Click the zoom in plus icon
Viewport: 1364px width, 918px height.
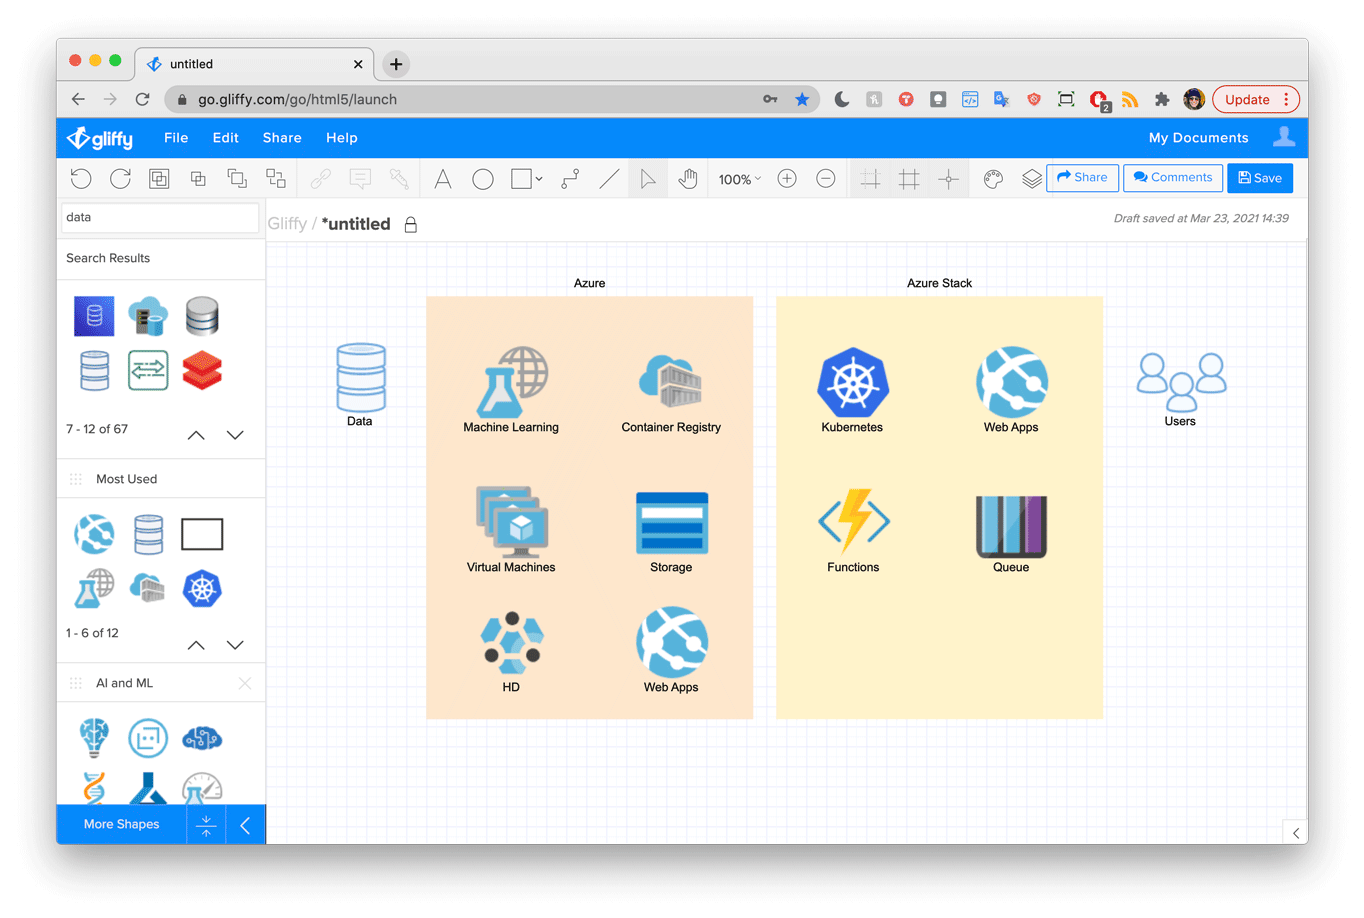click(787, 179)
